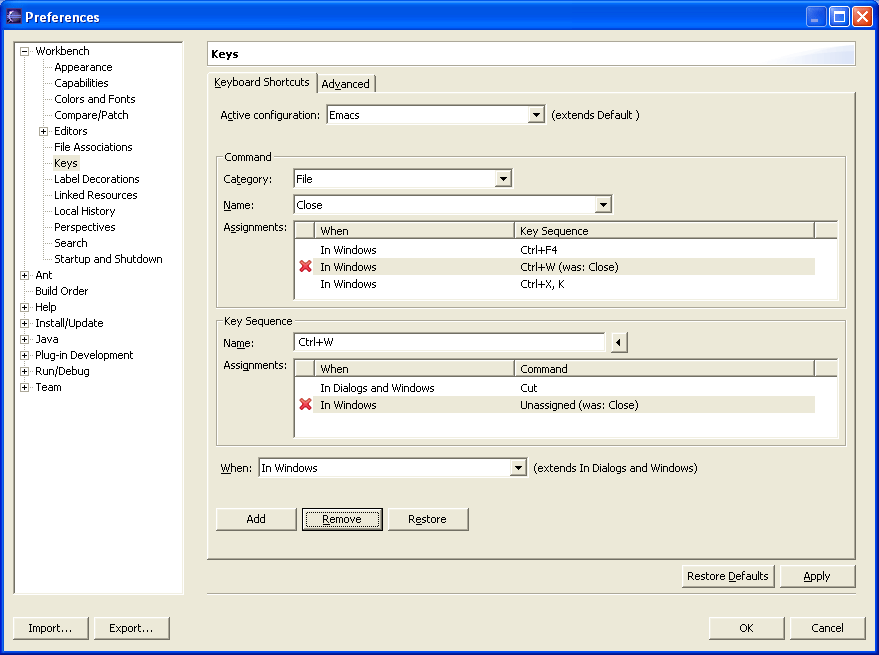
Task: Select Build Order in the tree
Action: coord(61,291)
